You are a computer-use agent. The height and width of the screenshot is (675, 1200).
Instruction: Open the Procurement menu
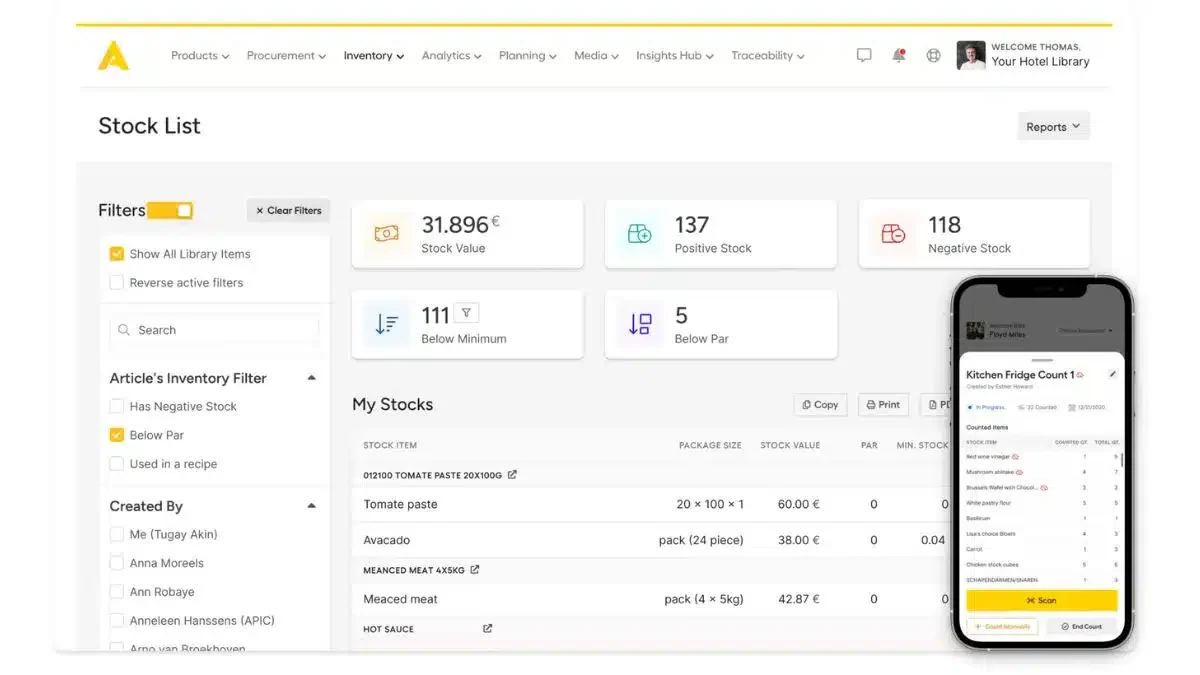pos(287,56)
